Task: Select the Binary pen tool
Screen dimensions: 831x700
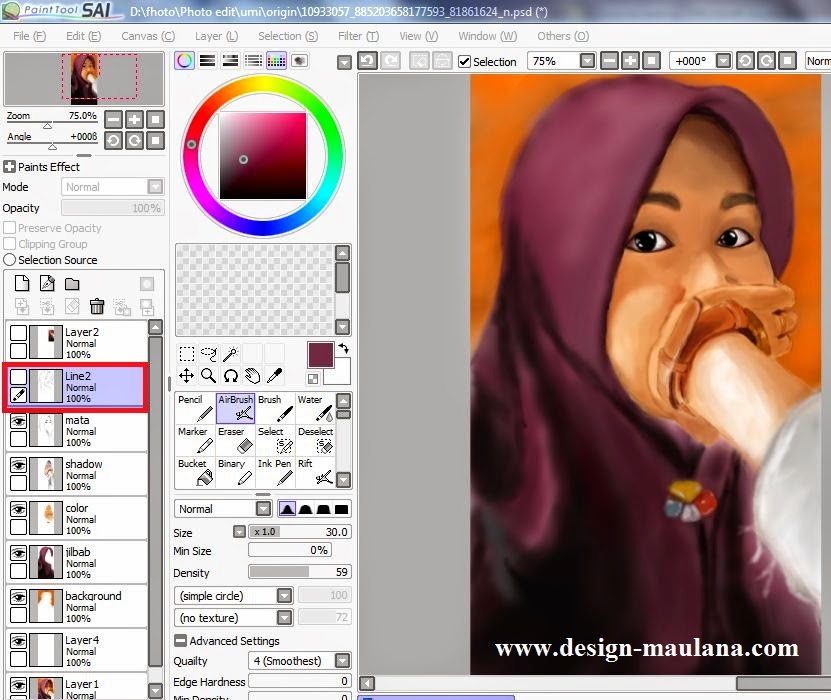Action: (235, 472)
